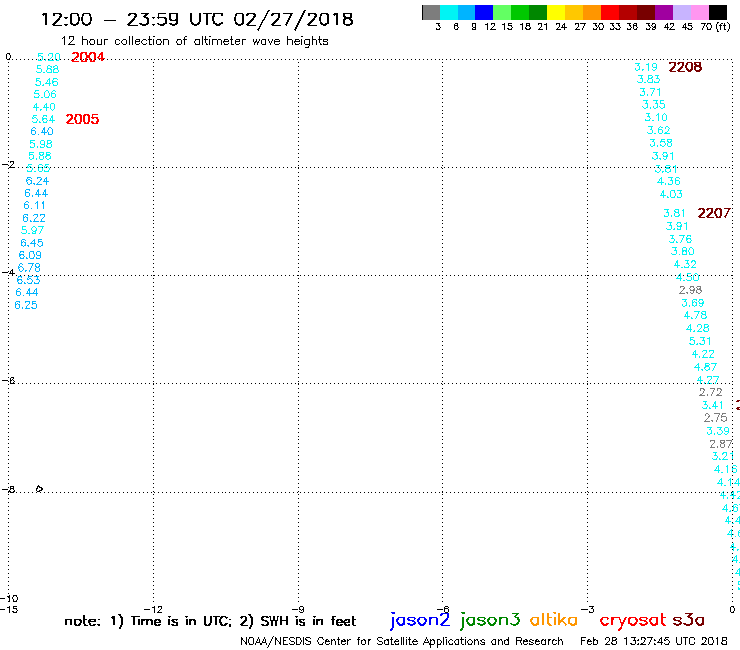Select the bright red swatch above the 33 label
Screen dimensions: 740x650
610,12
